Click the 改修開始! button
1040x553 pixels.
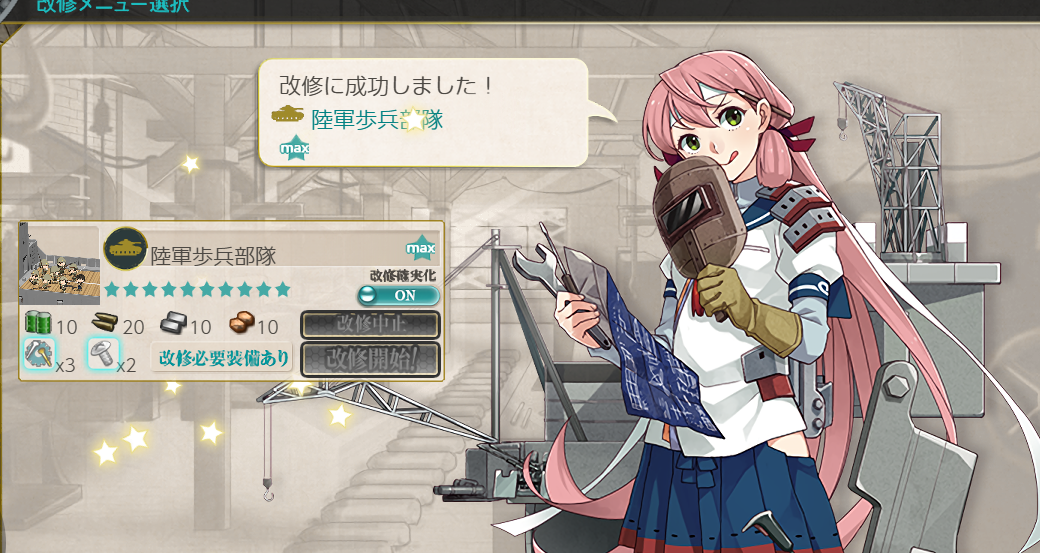(370, 359)
